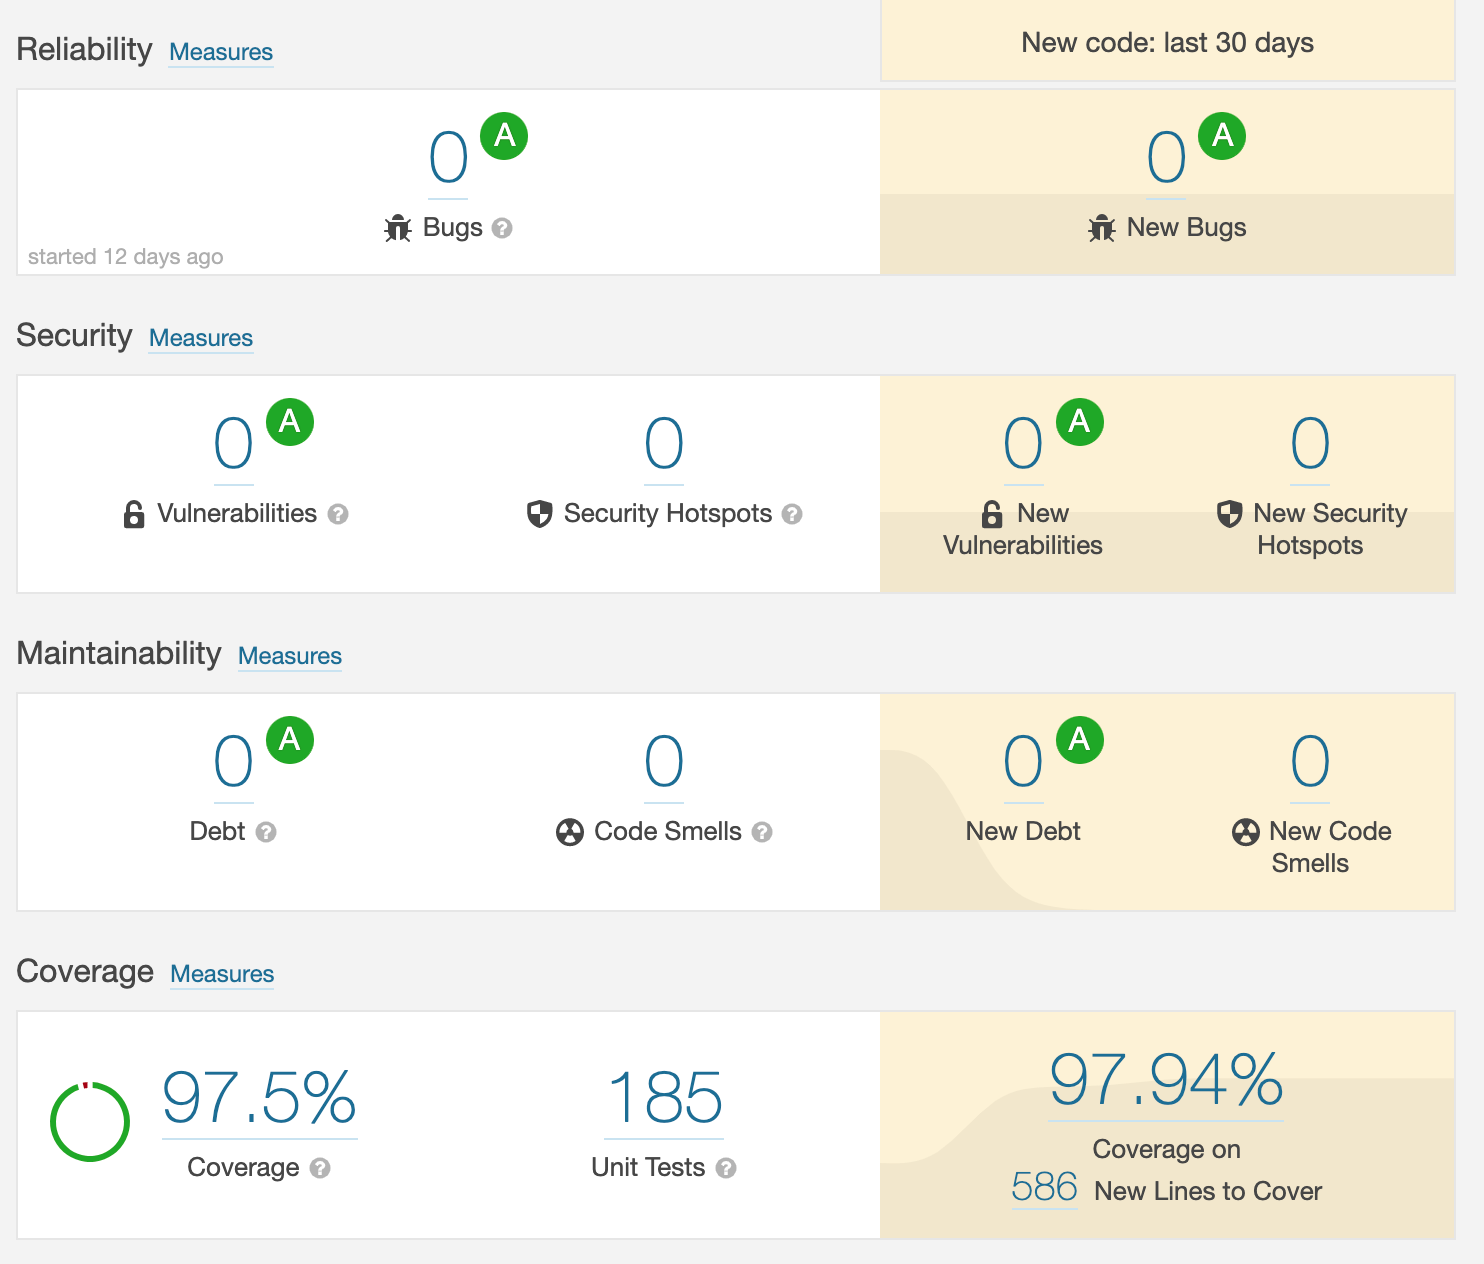Open the 97.5% coverage value
Image resolution: width=1484 pixels, height=1264 pixels.
[259, 1098]
